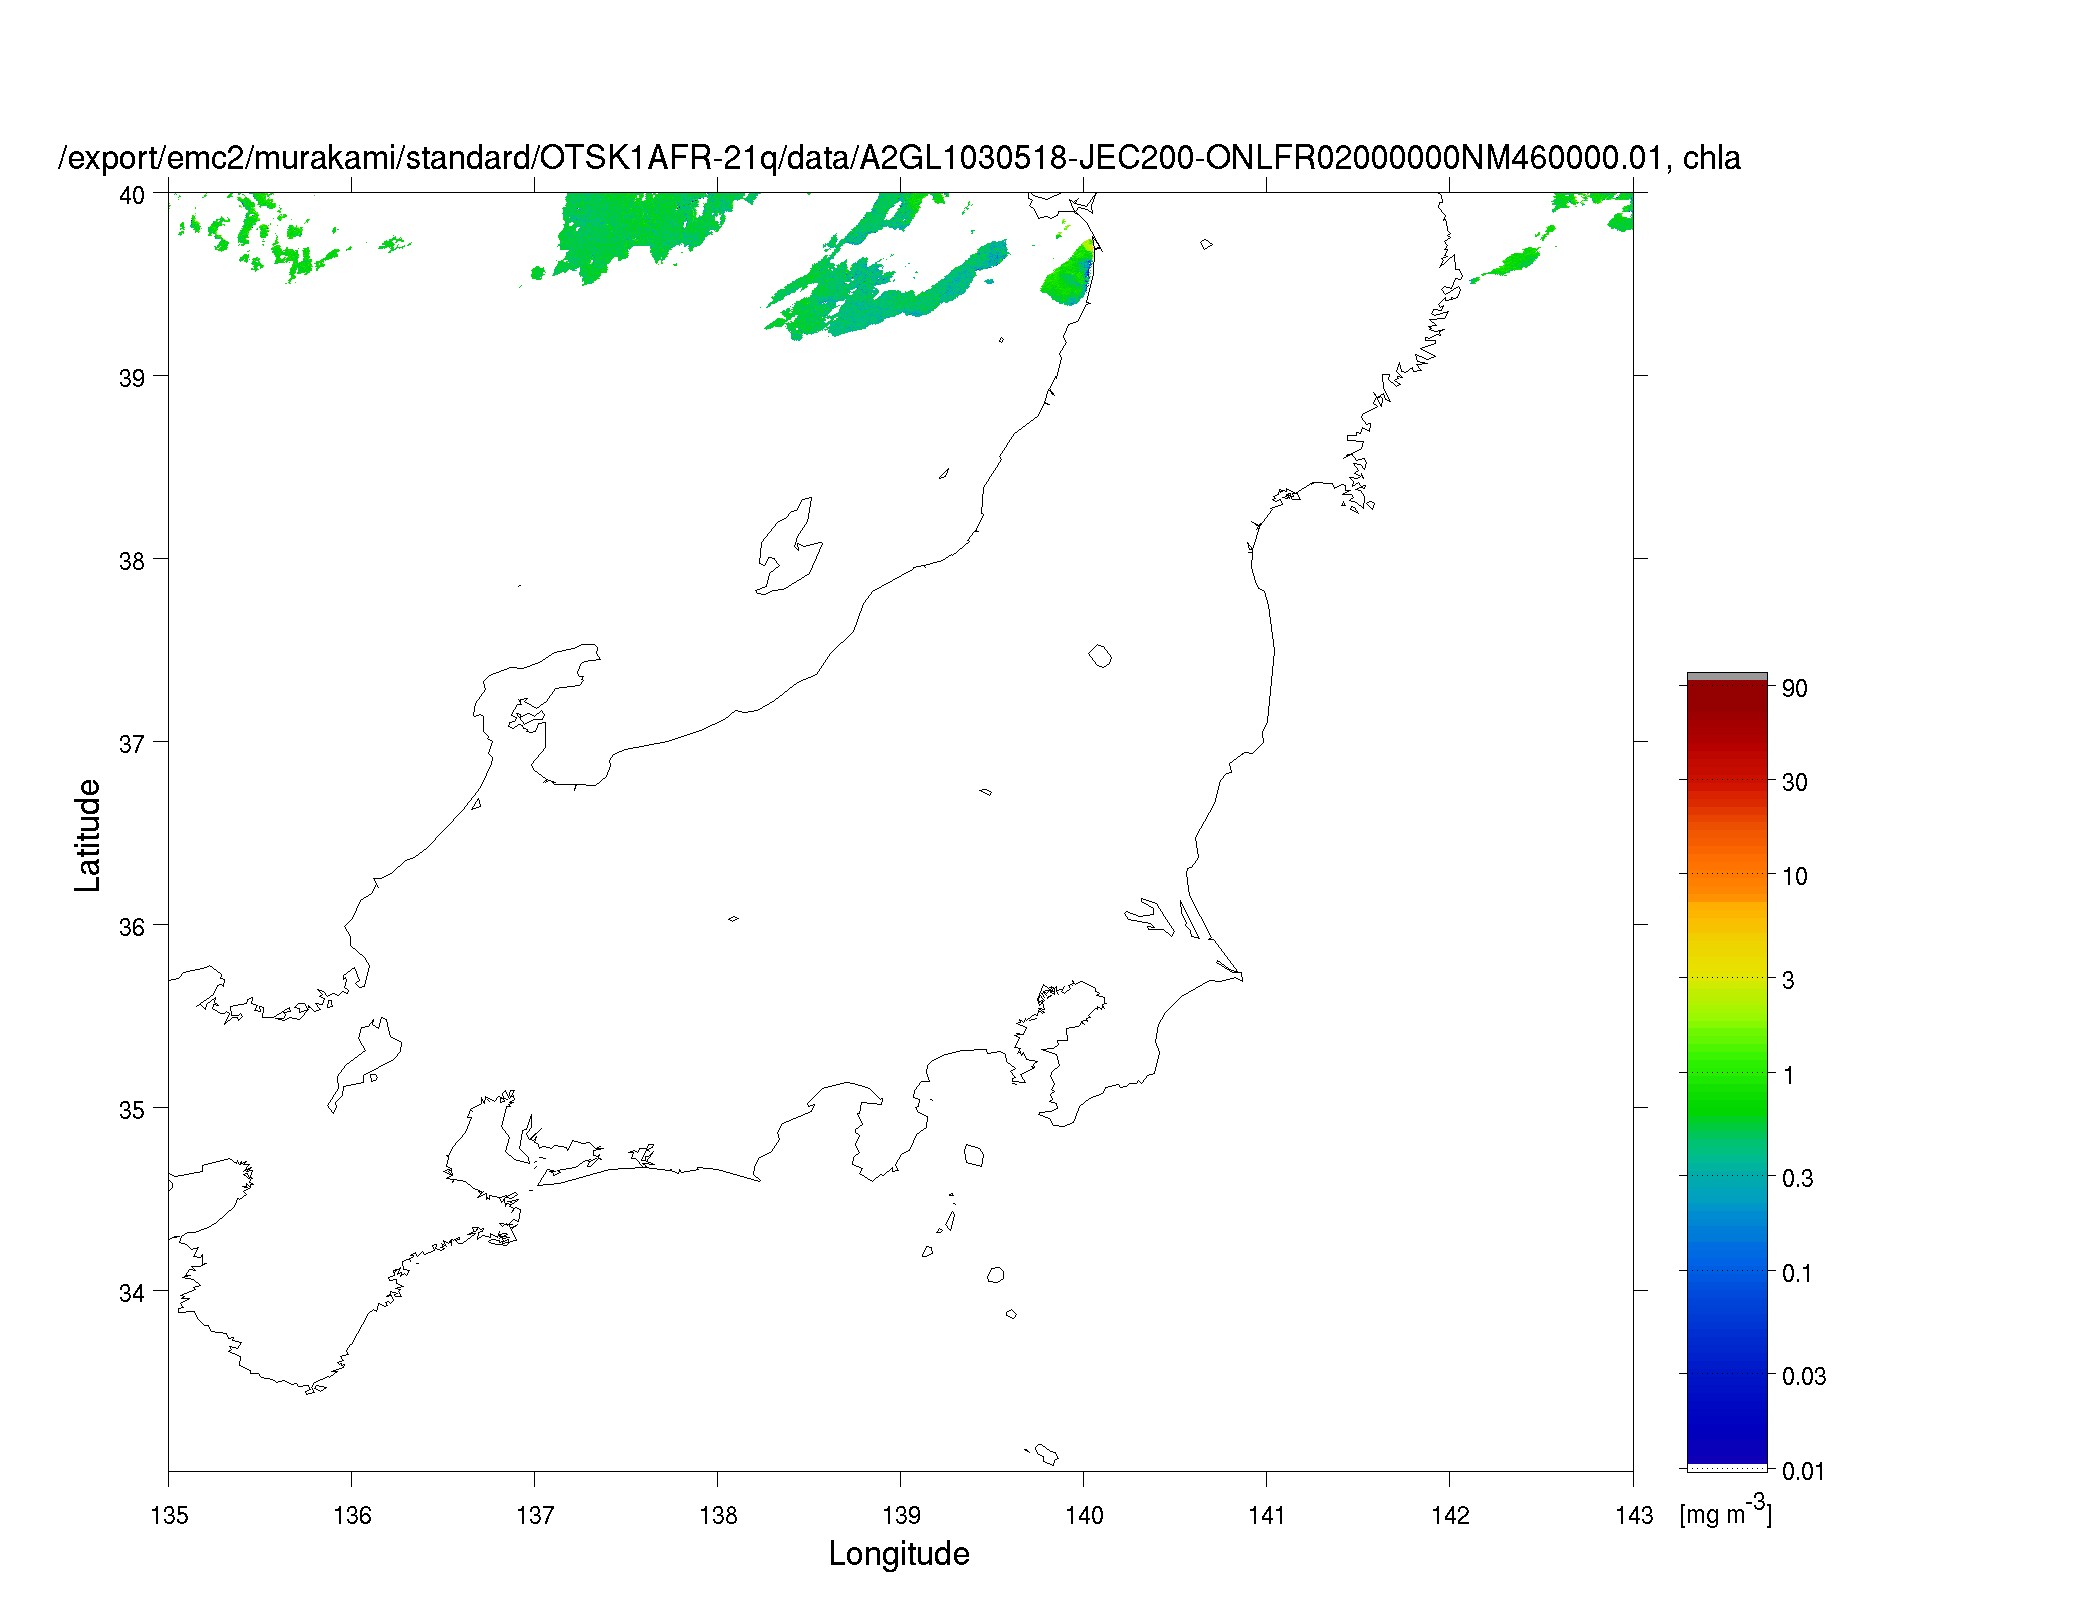Pick the orange colorbar band beside 10
Viewport: 2099px width, 1600px height.
pos(1727,874)
